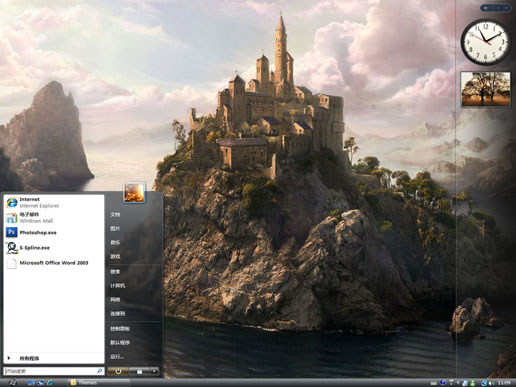Open Network (网络) in Start menu
This screenshot has width=516, height=387.
[115, 300]
